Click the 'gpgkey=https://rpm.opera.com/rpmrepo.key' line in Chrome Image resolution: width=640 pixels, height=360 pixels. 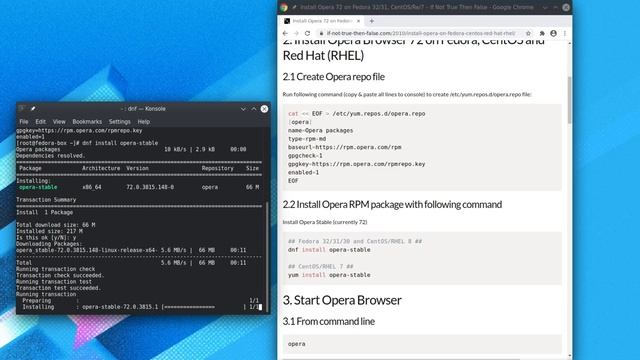pyautogui.click(x=356, y=164)
